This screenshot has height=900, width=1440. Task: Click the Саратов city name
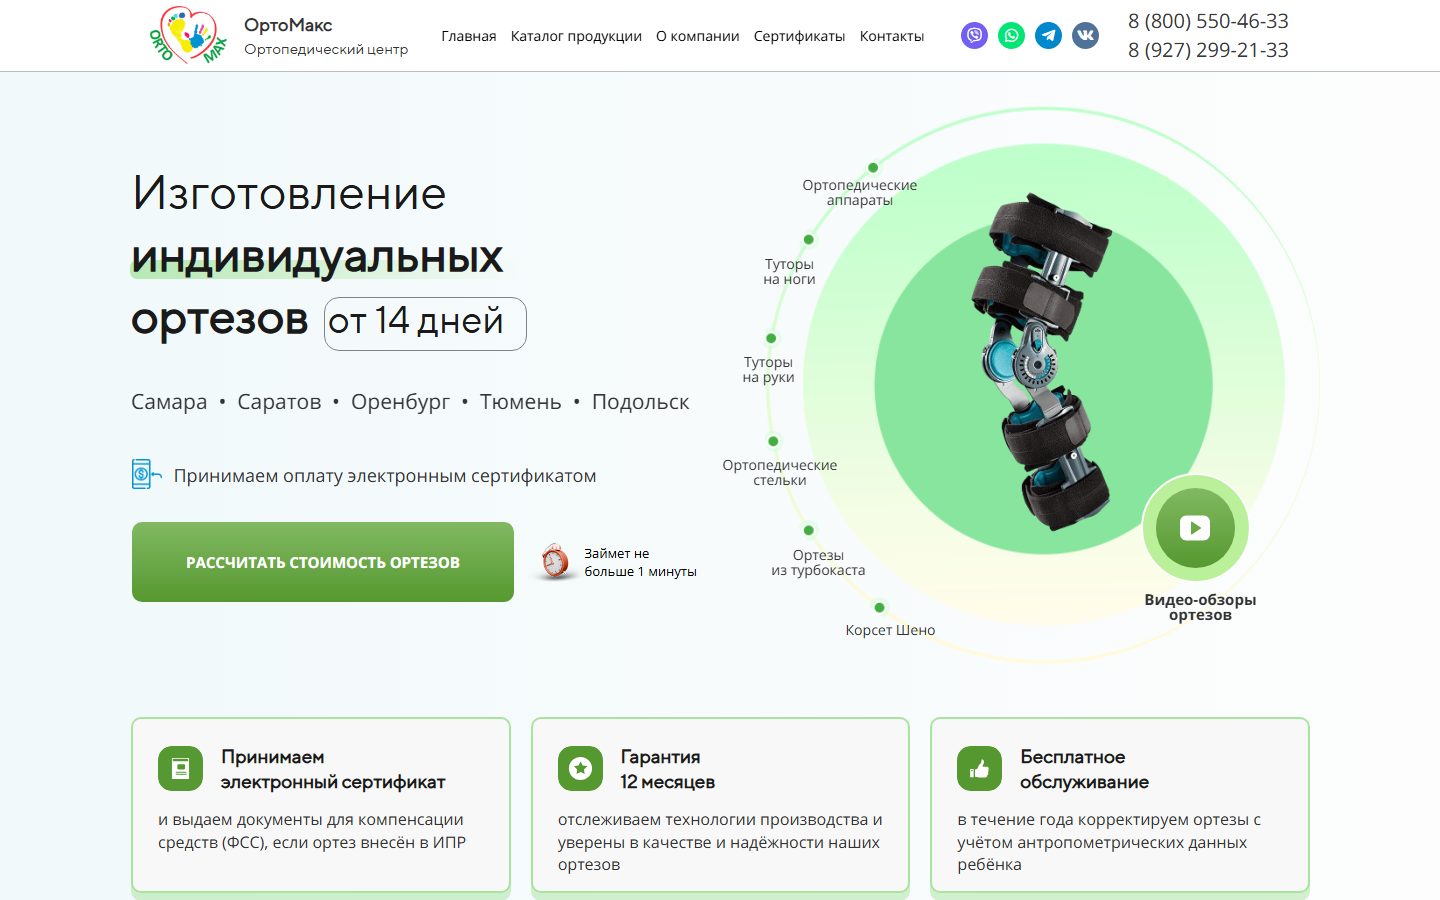click(x=279, y=402)
